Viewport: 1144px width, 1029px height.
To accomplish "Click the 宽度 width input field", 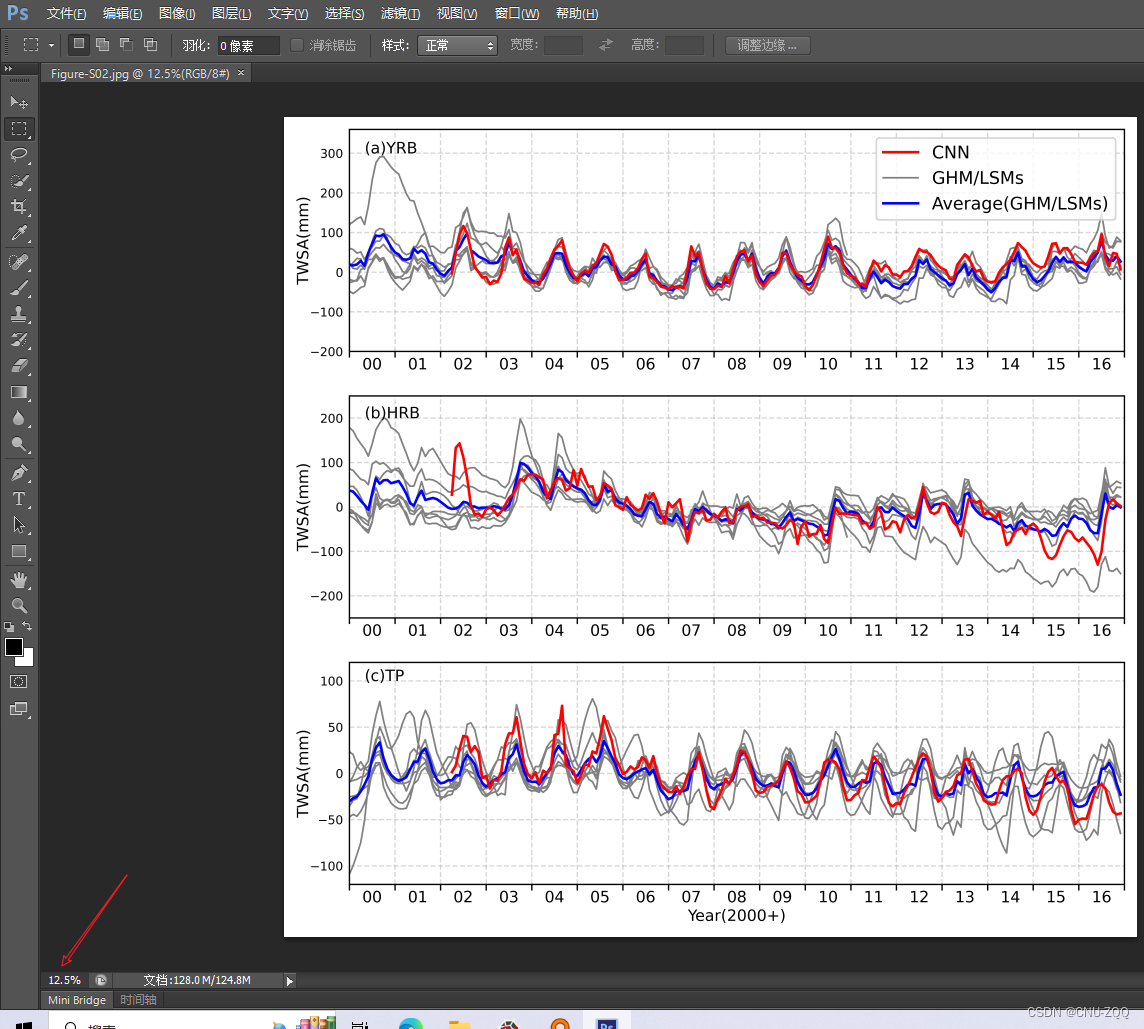I will (563, 45).
